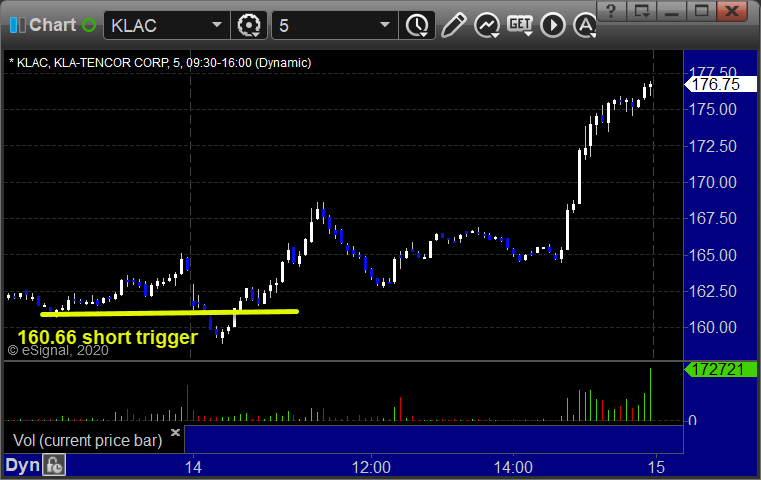This screenshot has height=480, width=761.
Task: Click the blue Chart window icon
Action: tap(17, 25)
